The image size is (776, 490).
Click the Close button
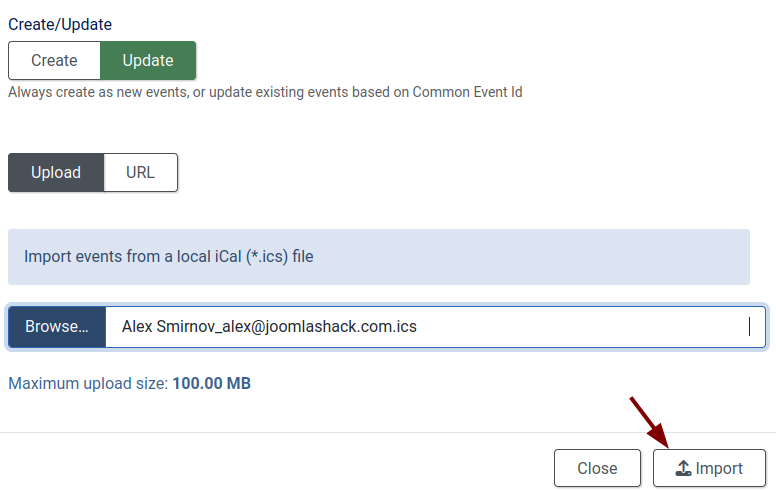coord(597,468)
